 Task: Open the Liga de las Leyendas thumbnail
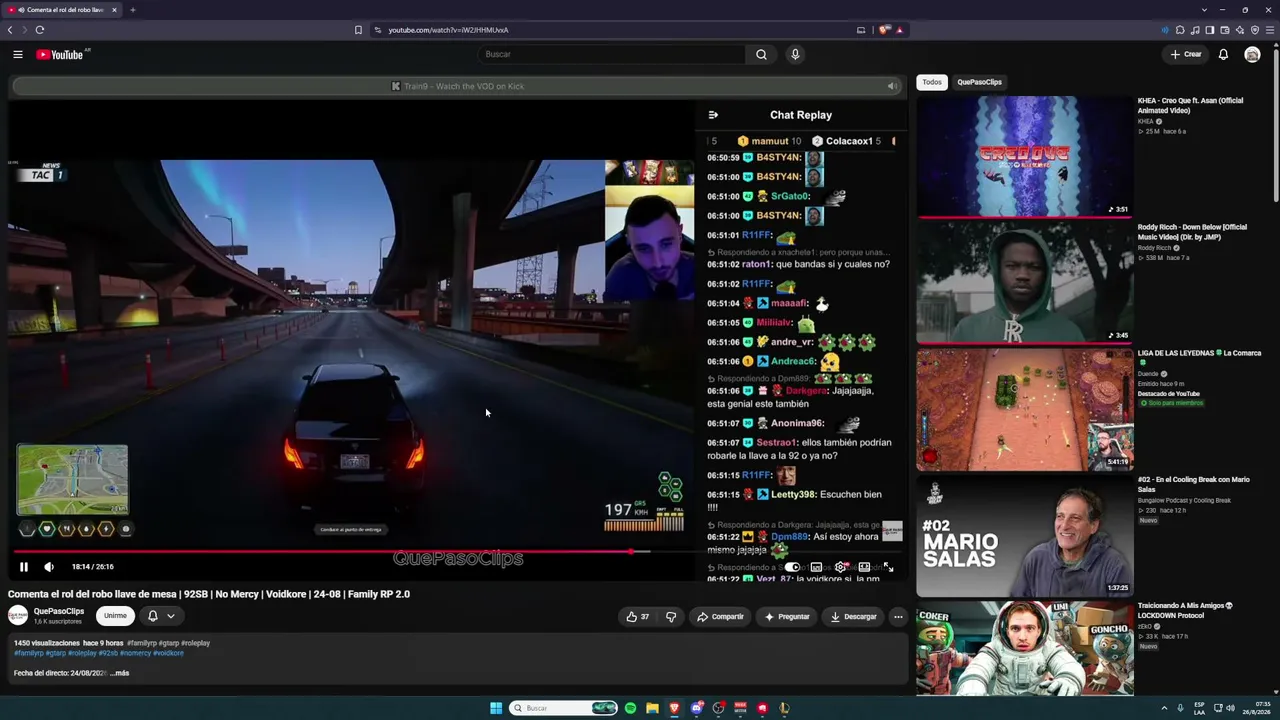tap(1025, 409)
